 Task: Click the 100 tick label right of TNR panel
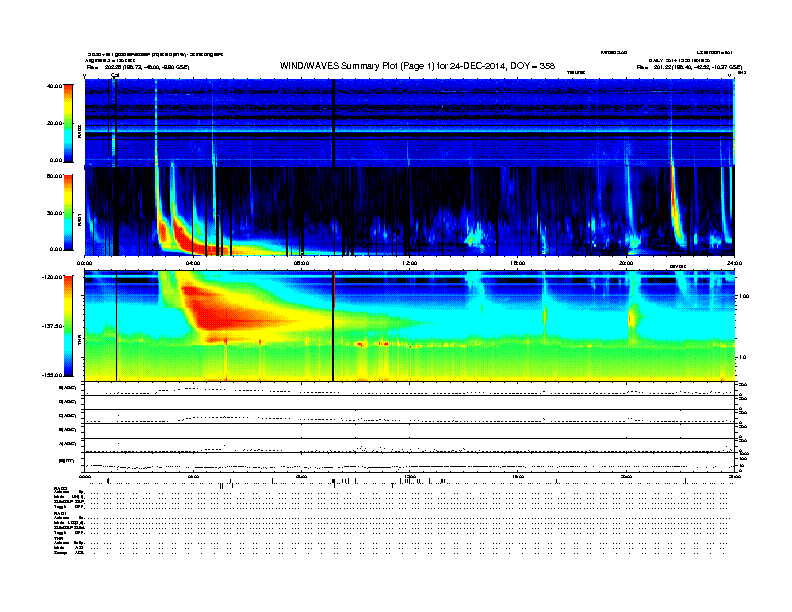[744, 296]
